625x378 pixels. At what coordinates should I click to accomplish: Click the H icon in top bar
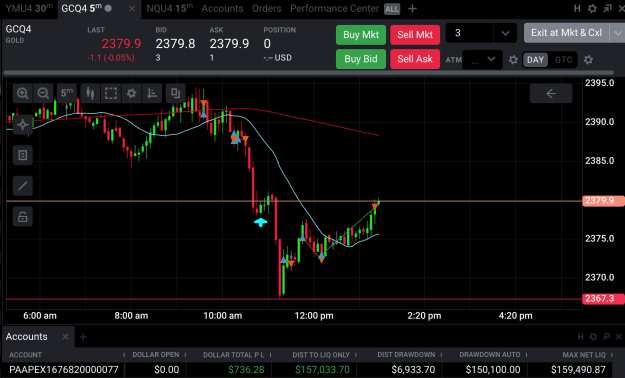click(577, 8)
